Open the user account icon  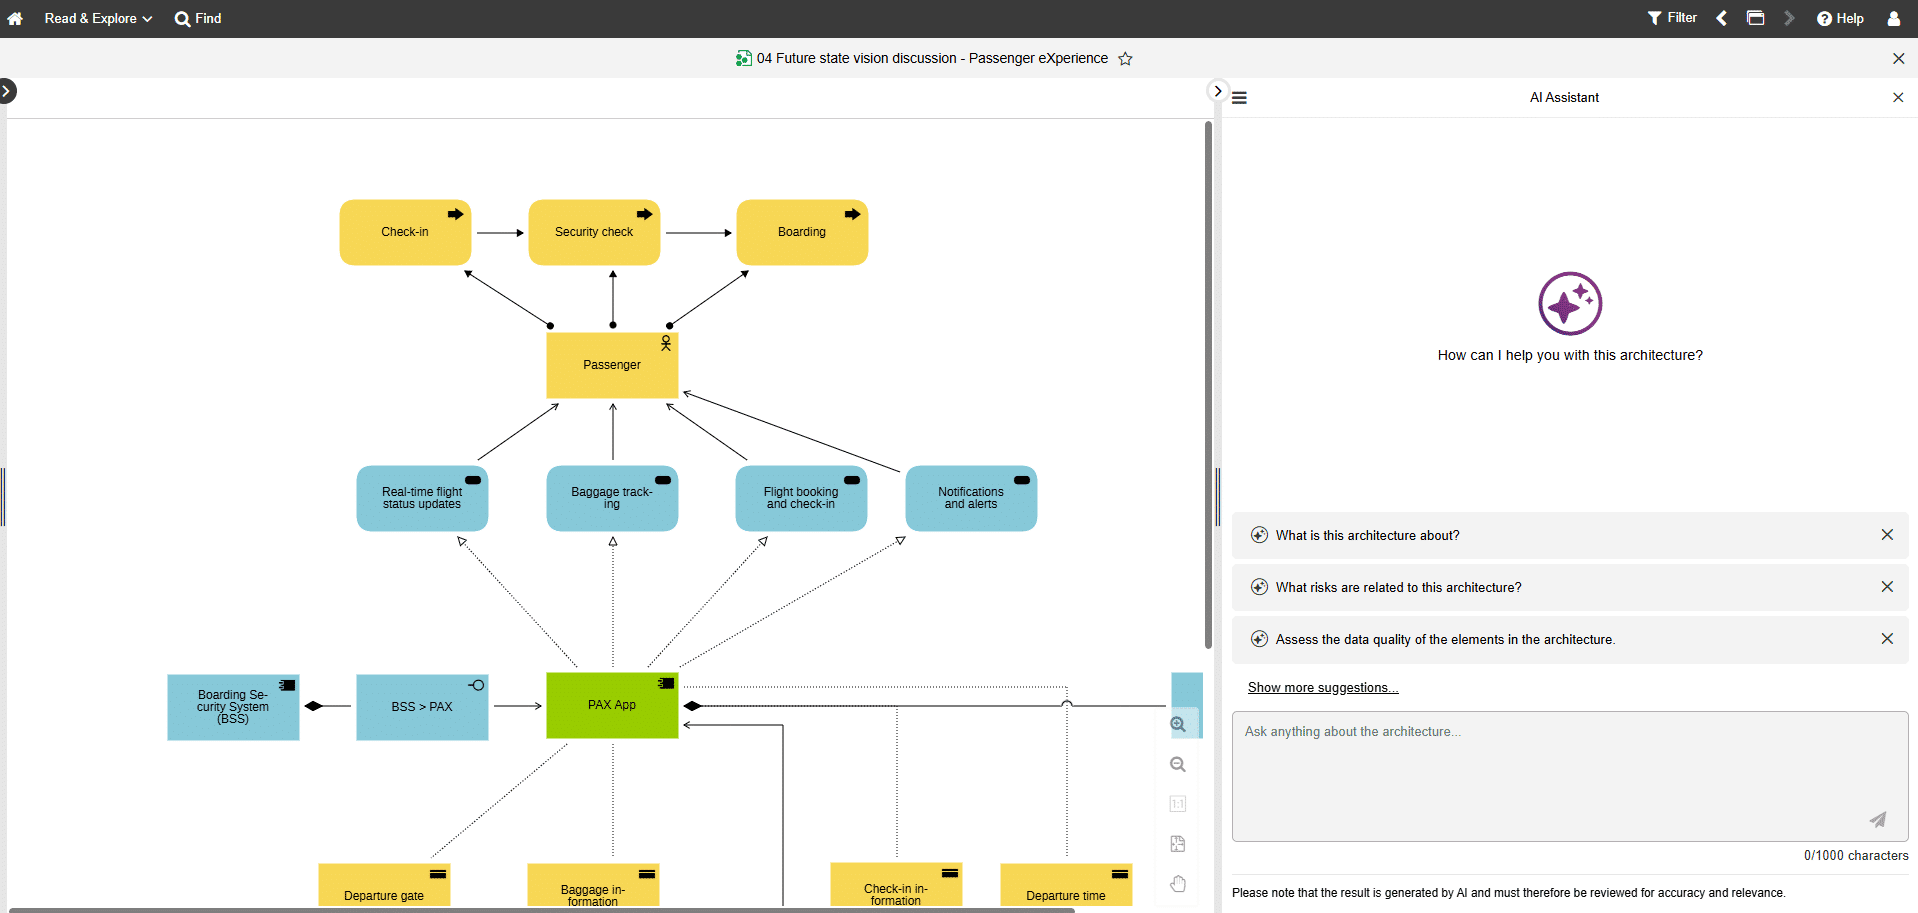(x=1893, y=19)
